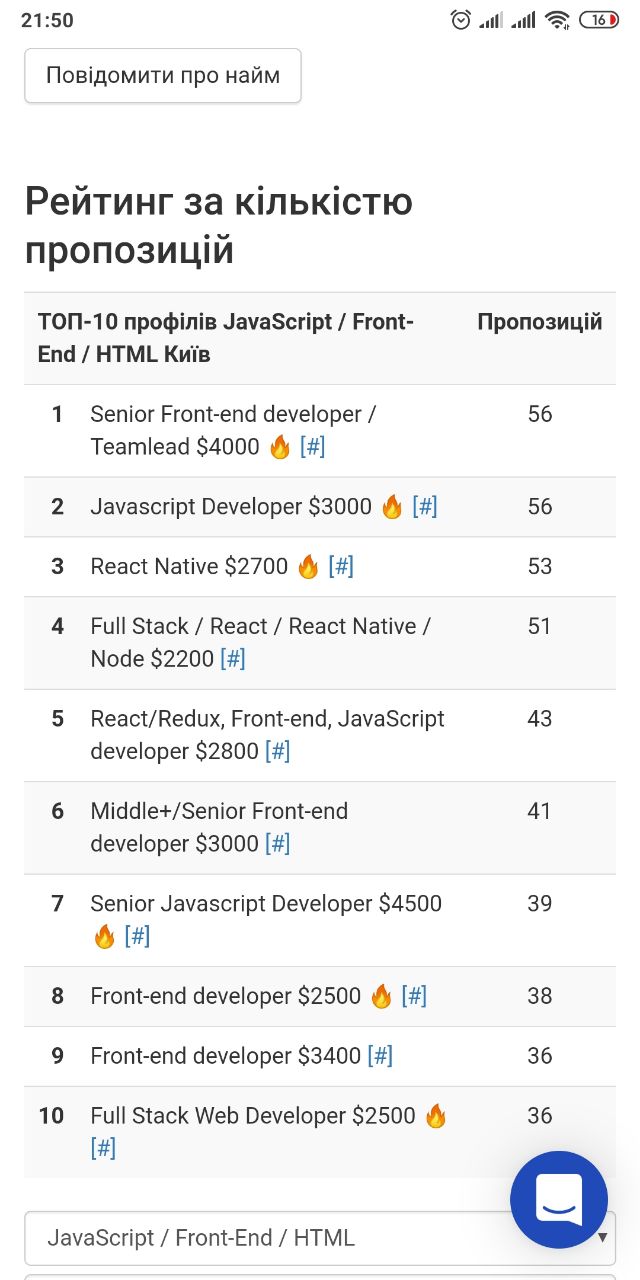The height and width of the screenshot is (1280, 640).
Task: Open [#] link for Full Stack Web Developer
Action: (103, 1148)
